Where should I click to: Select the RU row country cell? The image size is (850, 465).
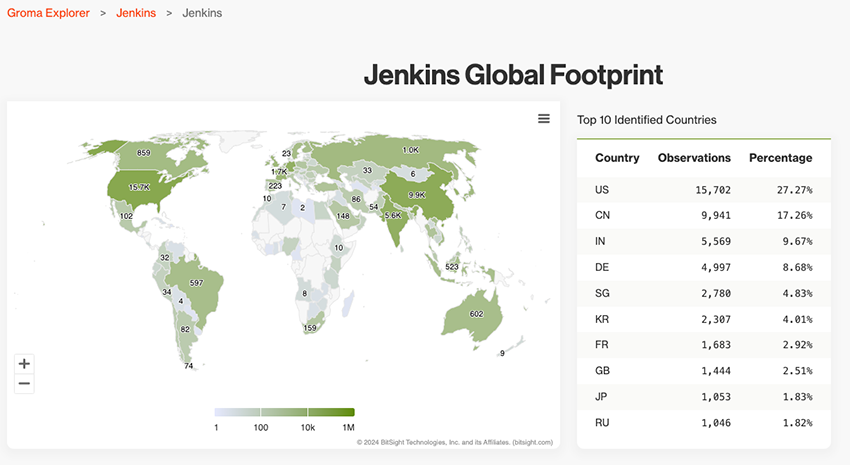click(602, 423)
